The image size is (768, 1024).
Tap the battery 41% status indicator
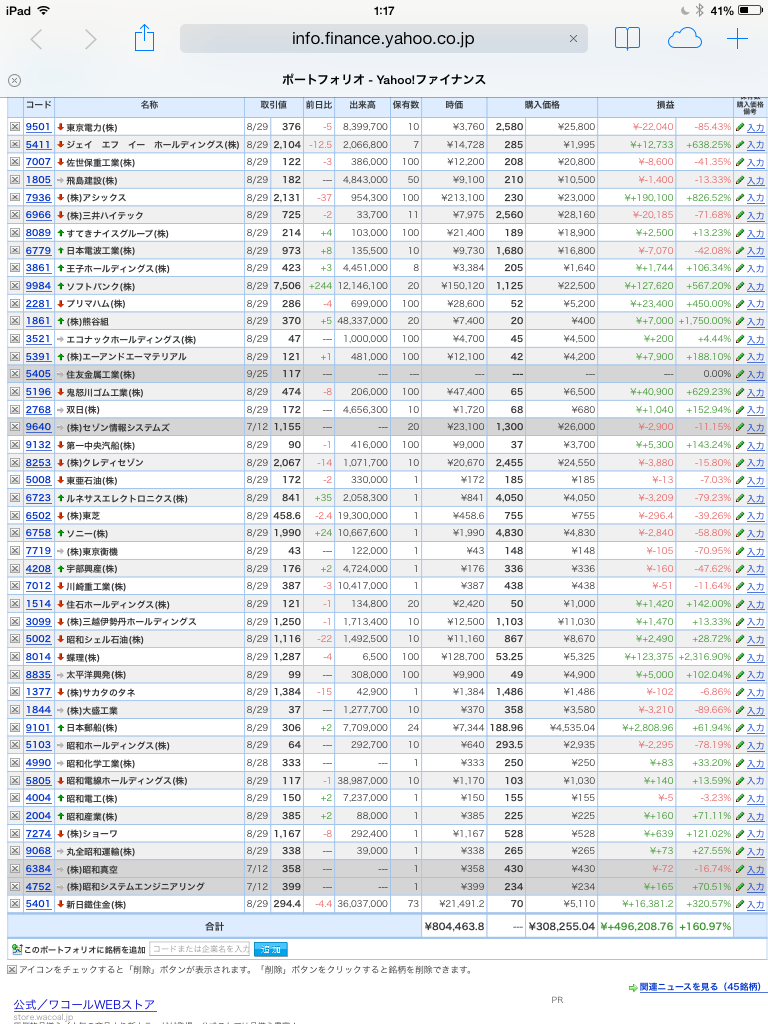point(736,10)
